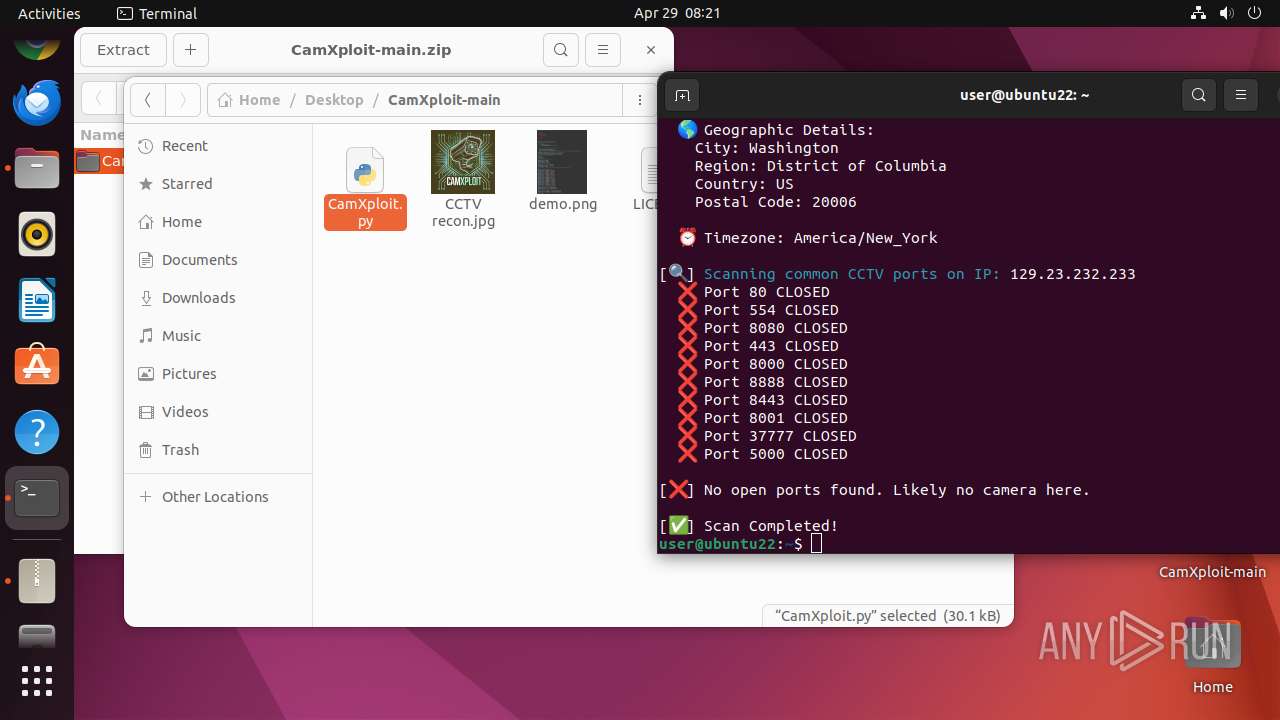Click the Name column header in archive
This screenshot has height=720, width=1280.
pos(102,135)
